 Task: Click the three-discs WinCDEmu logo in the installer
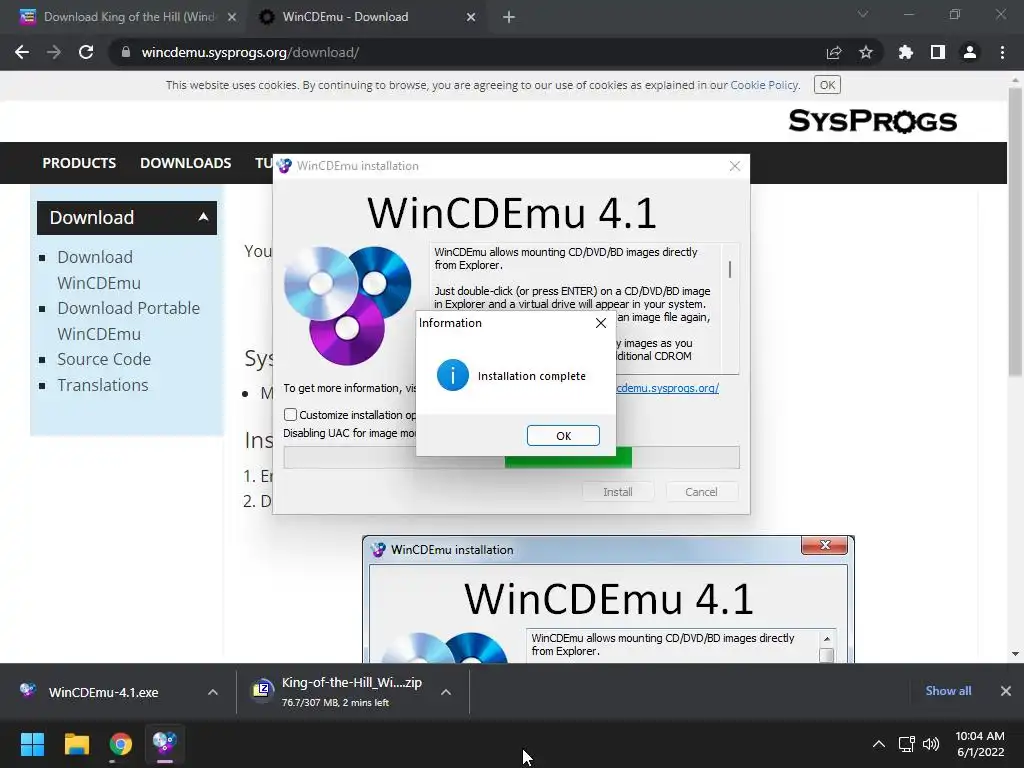coord(347,304)
